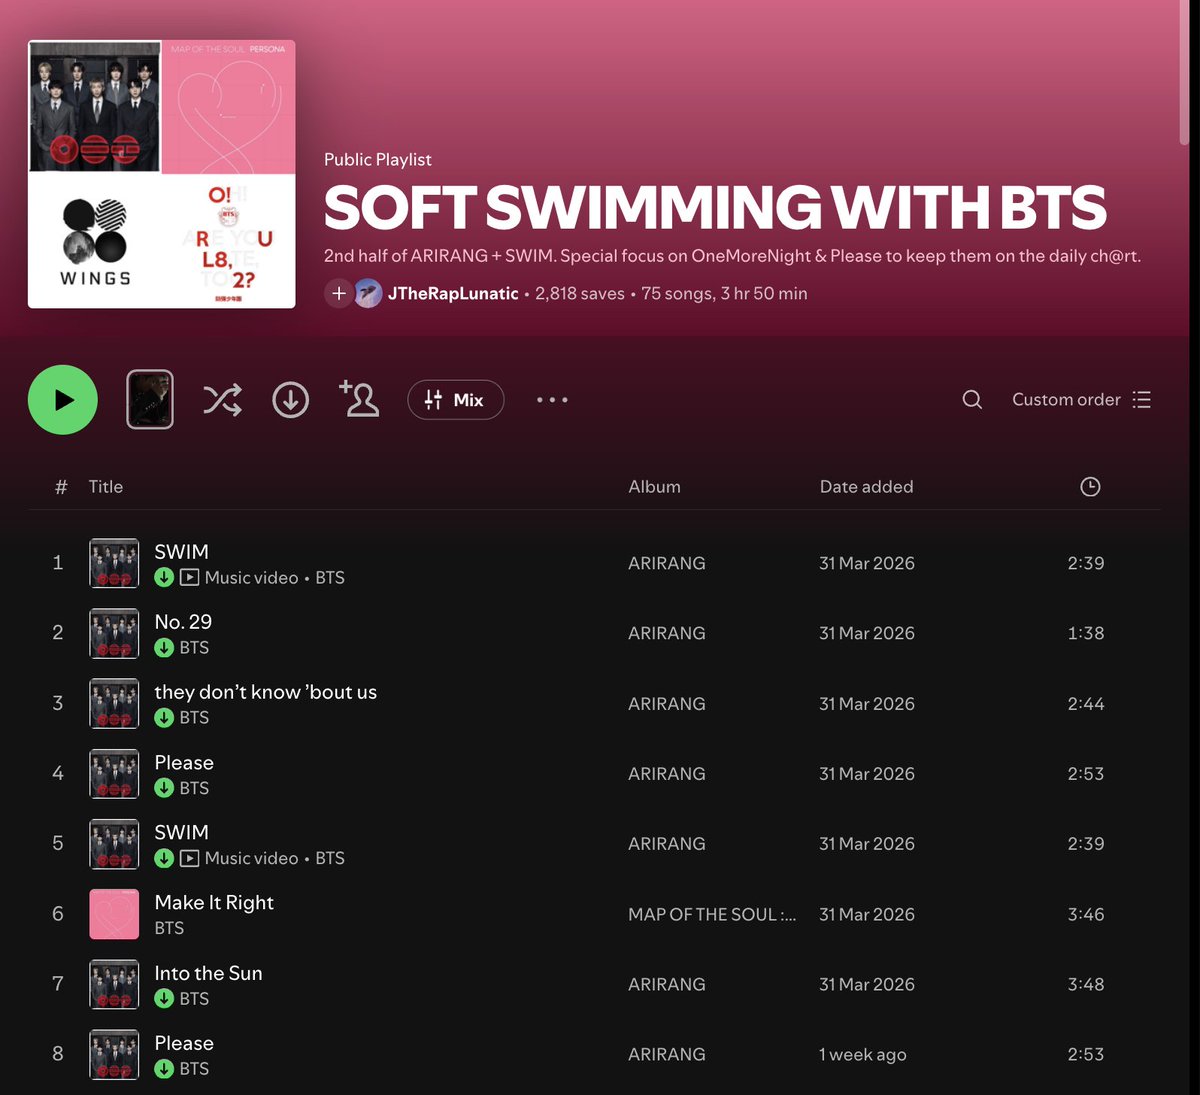Select the No. 29 track title
The height and width of the screenshot is (1095, 1200).
183,622
